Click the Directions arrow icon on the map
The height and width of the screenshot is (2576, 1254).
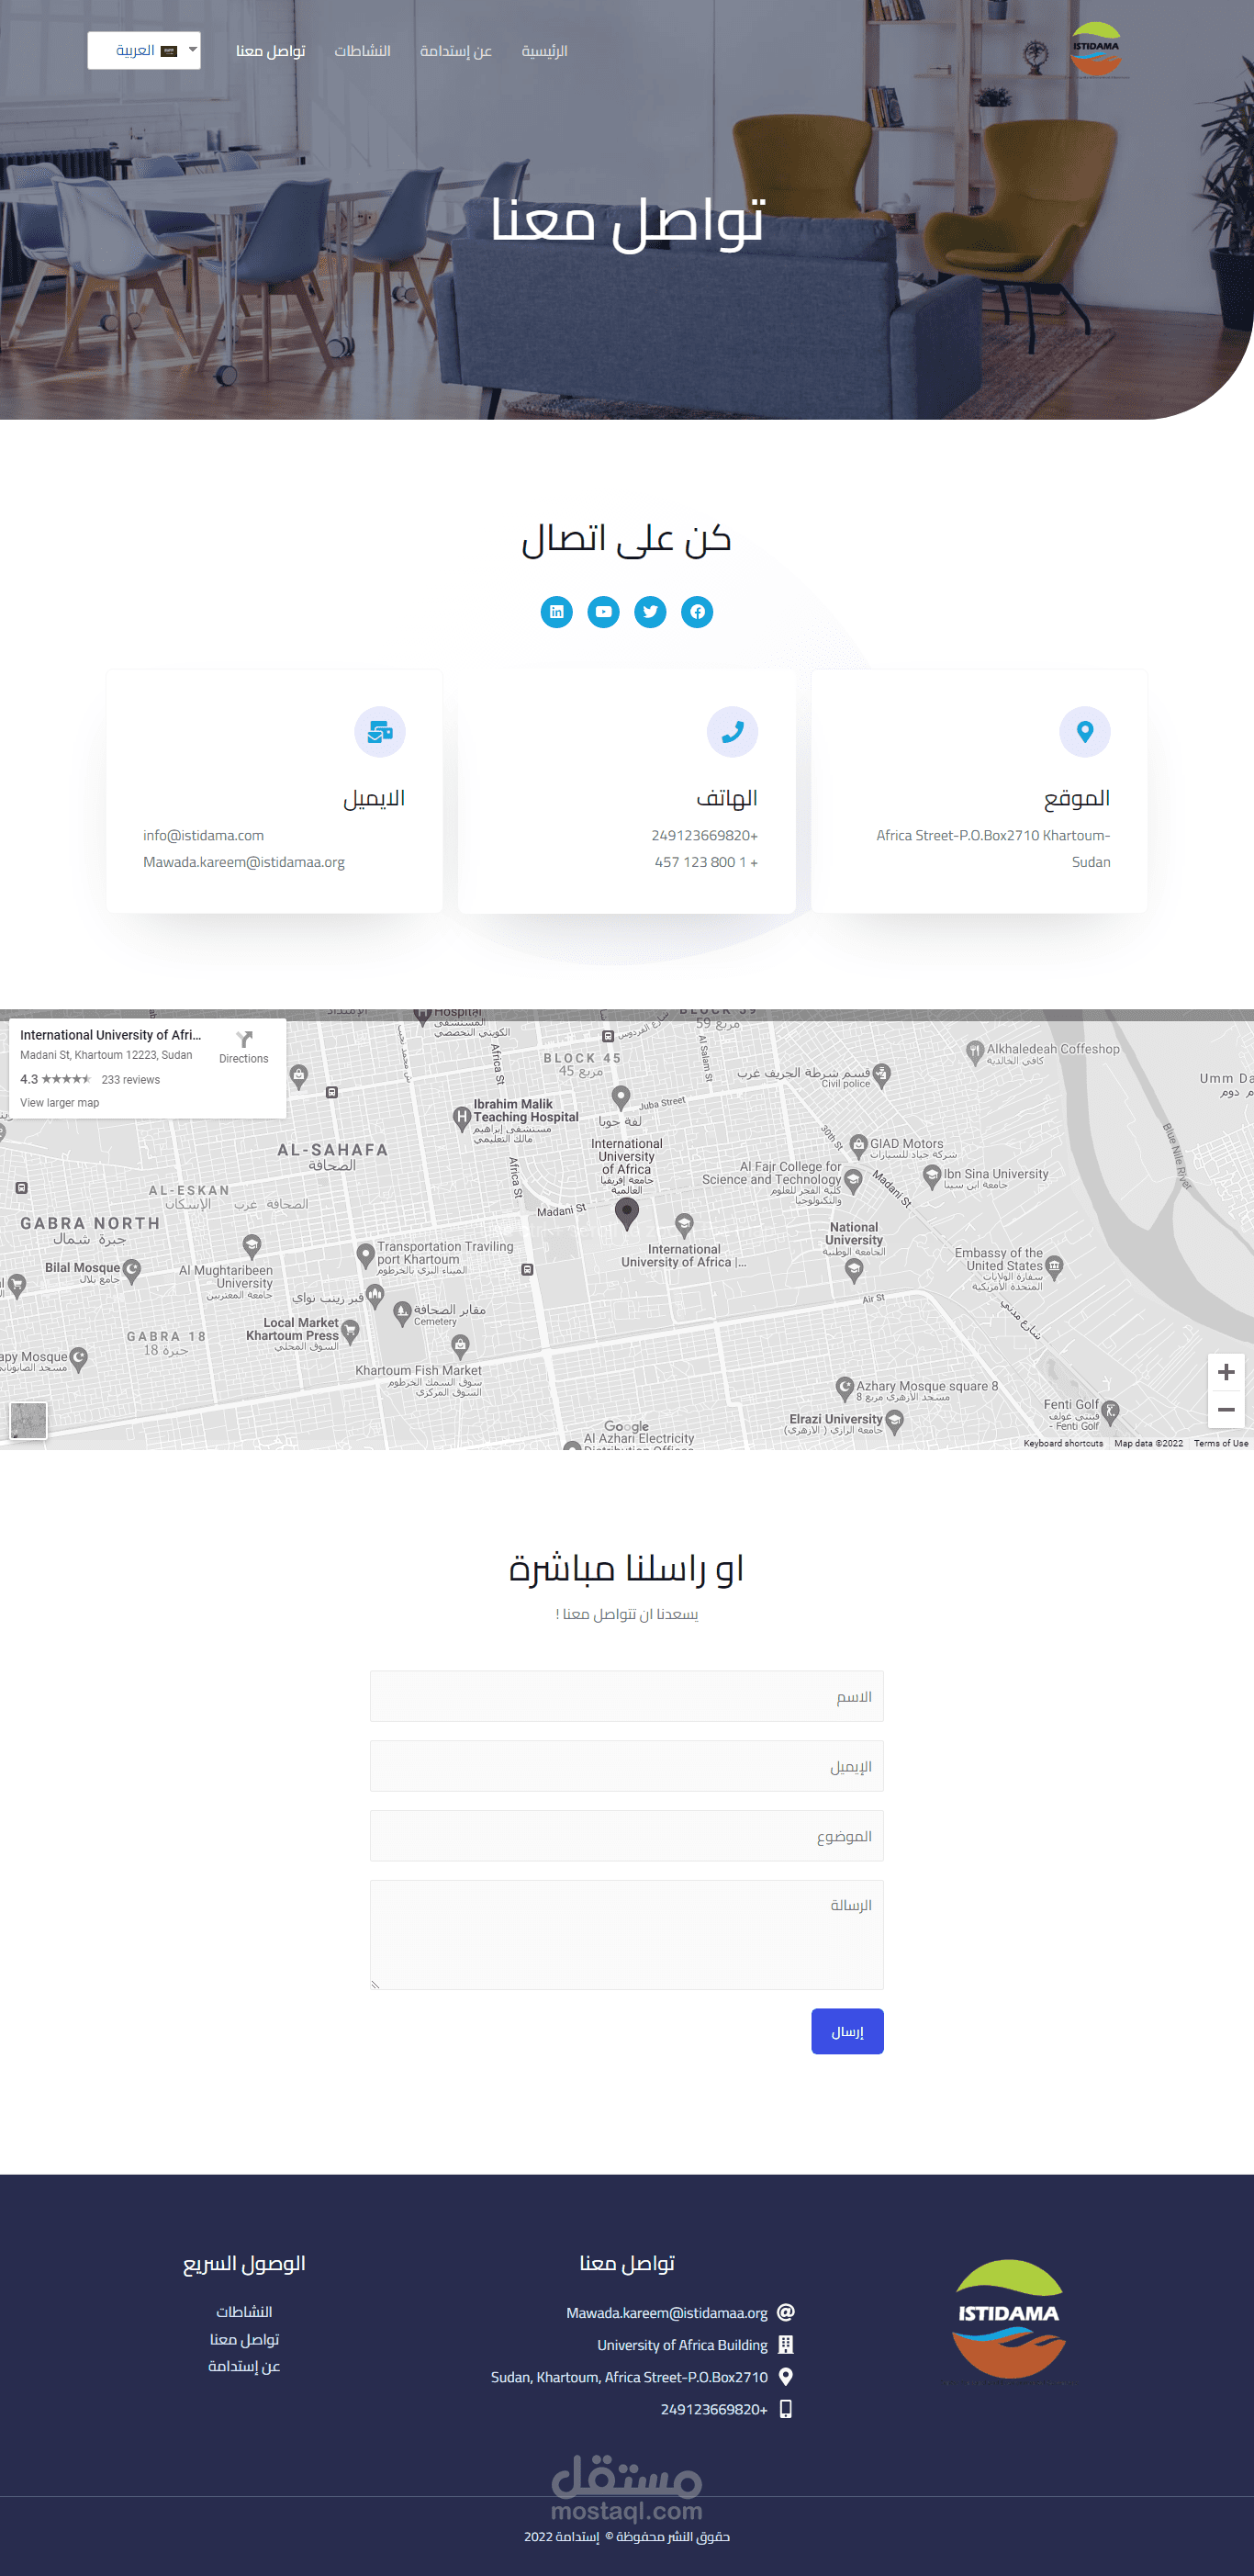point(244,1039)
